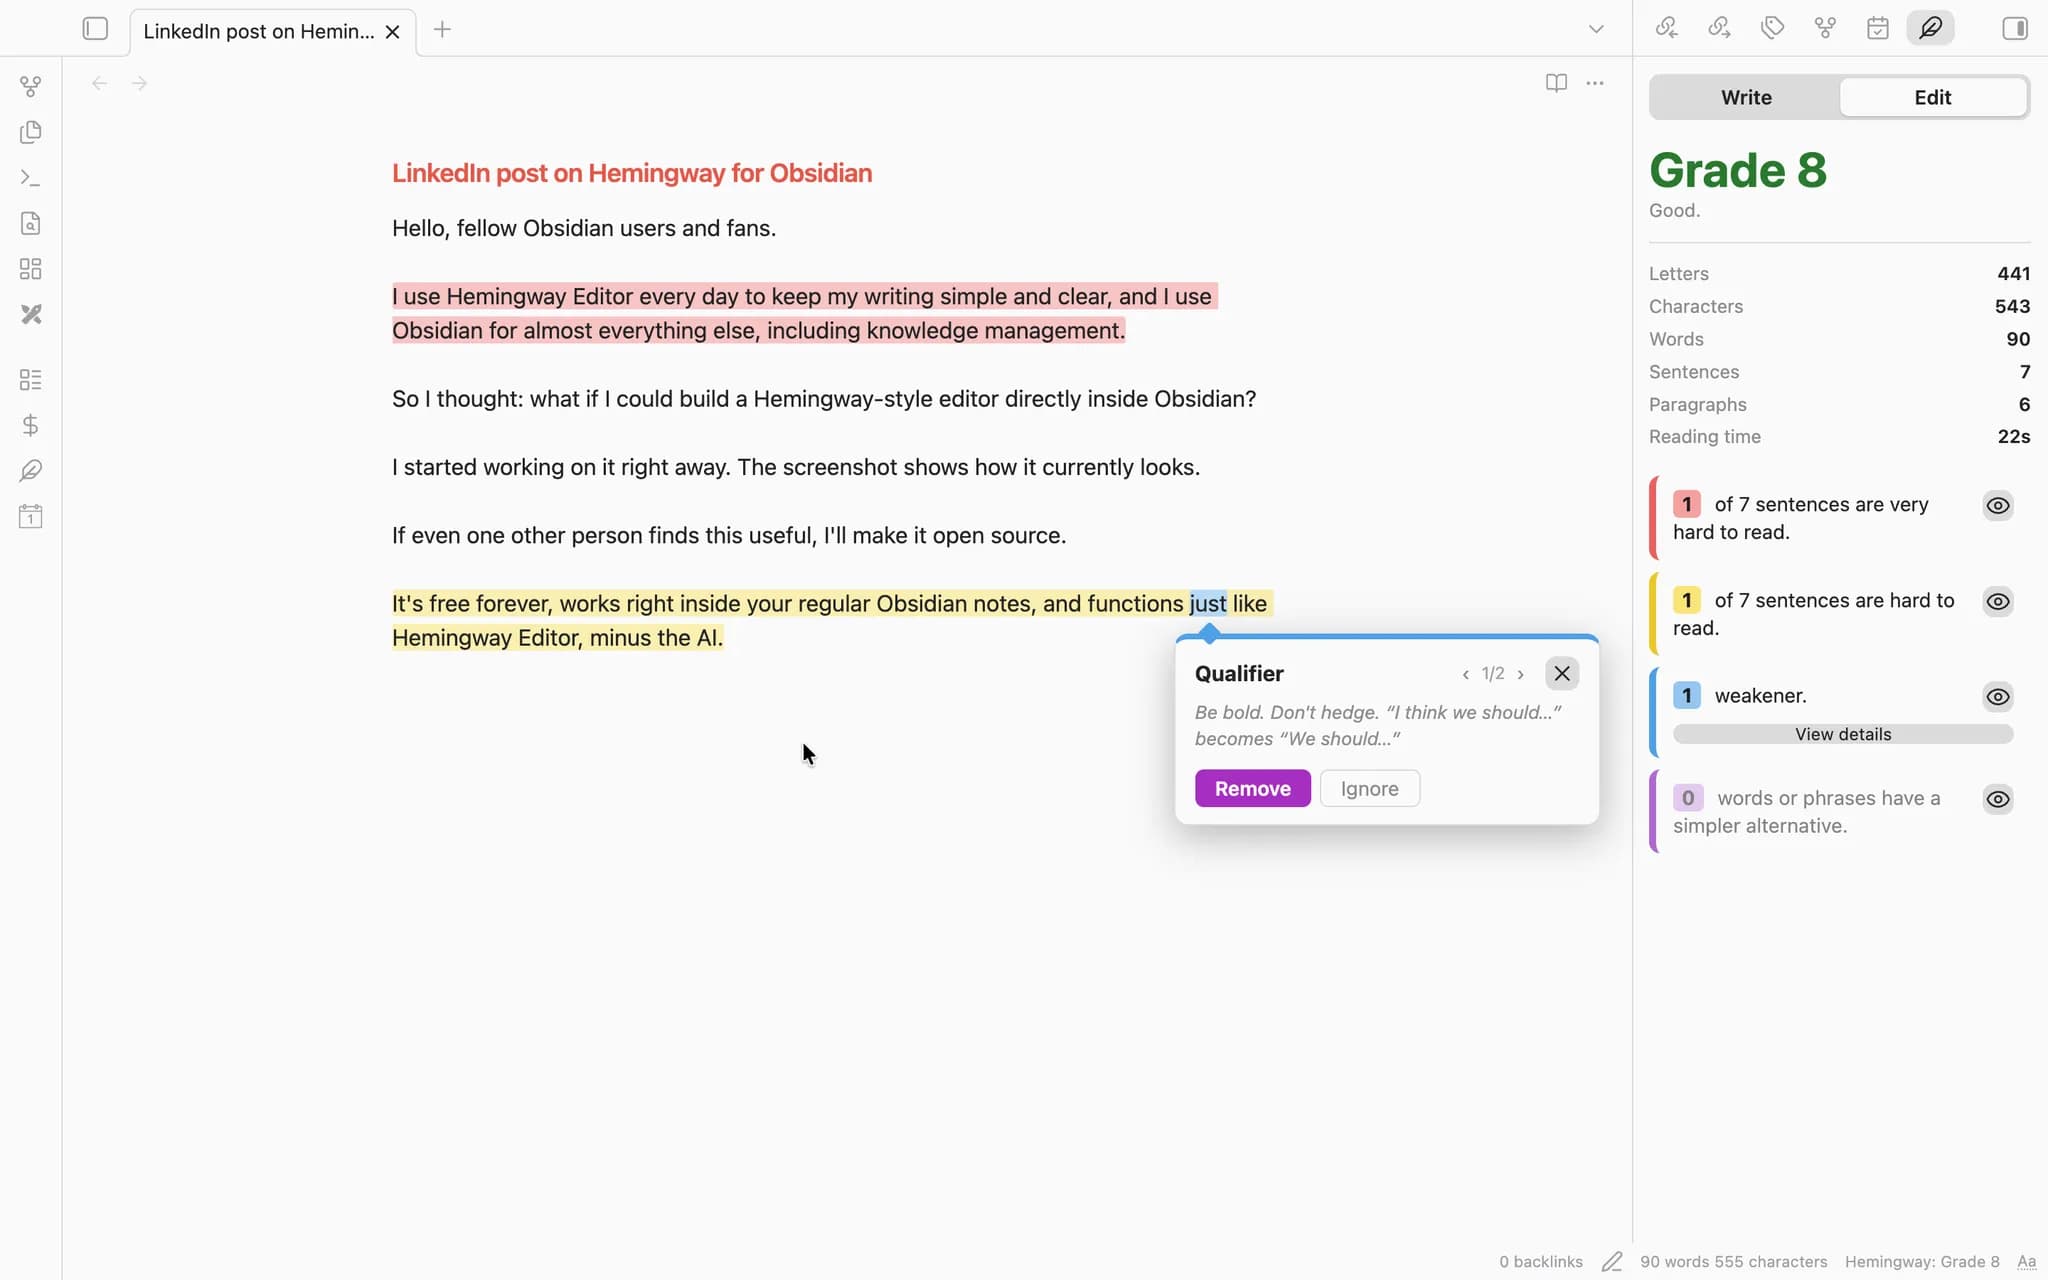Image resolution: width=2048 pixels, height=1280 pixels.
Task: Open the files copy icon in ribbon
Action: (x=31, y=132)
